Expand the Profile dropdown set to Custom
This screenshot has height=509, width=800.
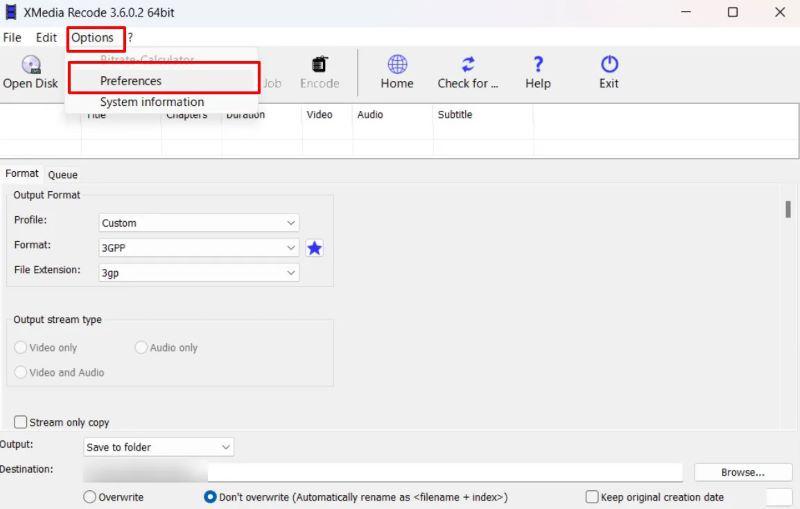pyautogui.click(x=199, y=223)
